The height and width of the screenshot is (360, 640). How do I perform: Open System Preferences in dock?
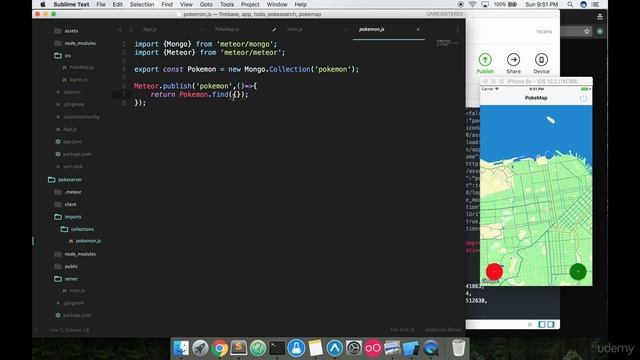[354, 348]
